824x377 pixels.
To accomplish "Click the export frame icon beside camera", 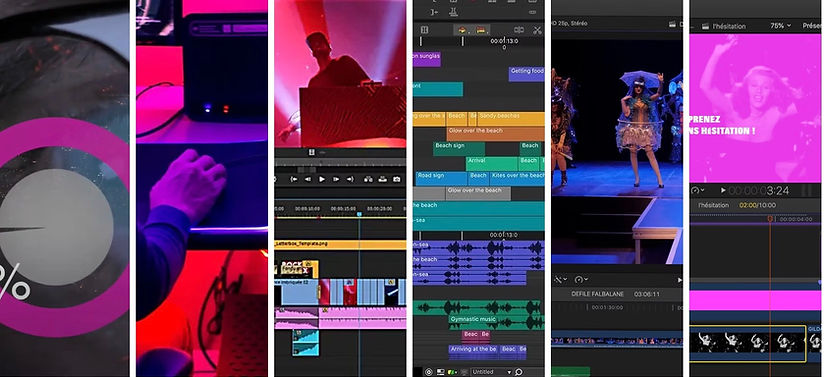I will point(383,179).
